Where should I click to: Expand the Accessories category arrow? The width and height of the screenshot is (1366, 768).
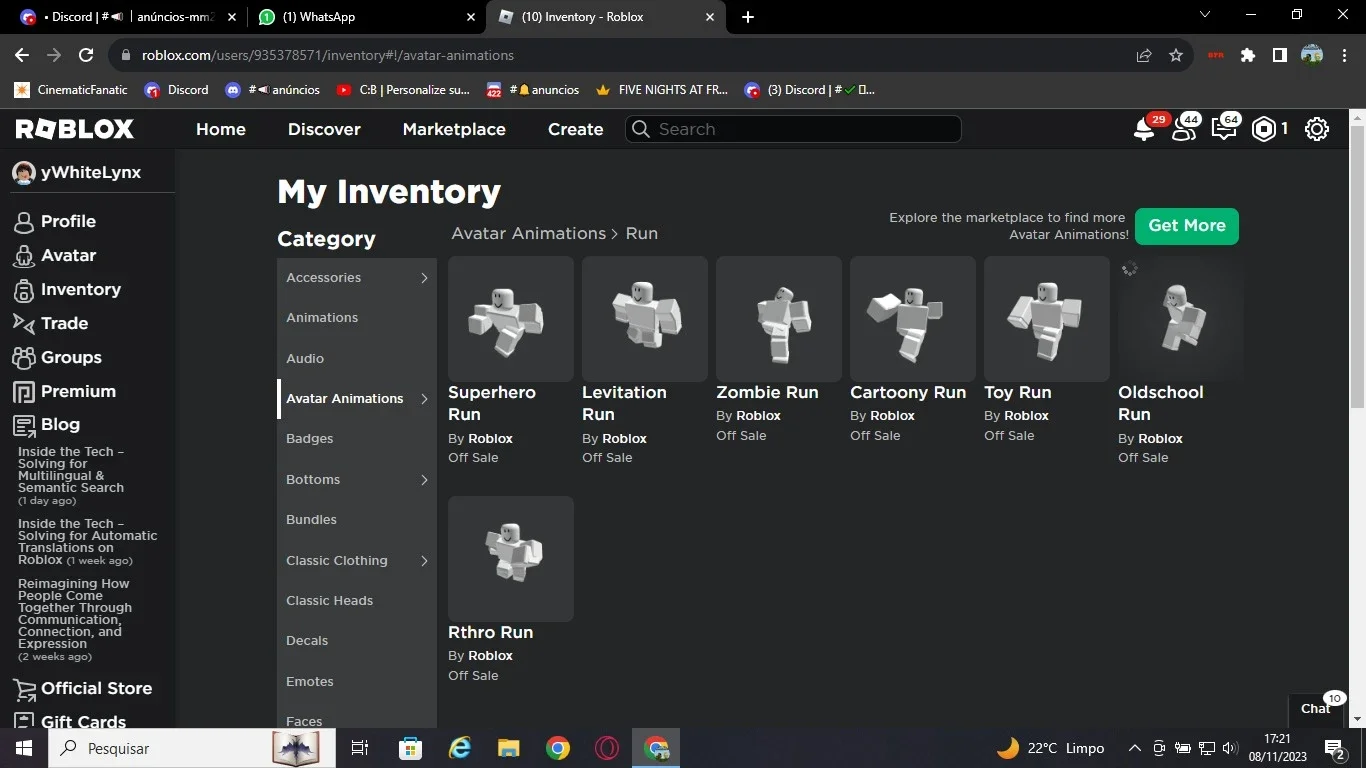click(424, 278)
